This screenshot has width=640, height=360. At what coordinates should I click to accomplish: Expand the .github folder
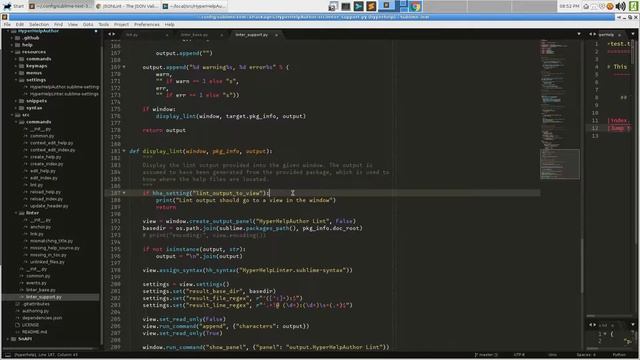pos(12,38)
